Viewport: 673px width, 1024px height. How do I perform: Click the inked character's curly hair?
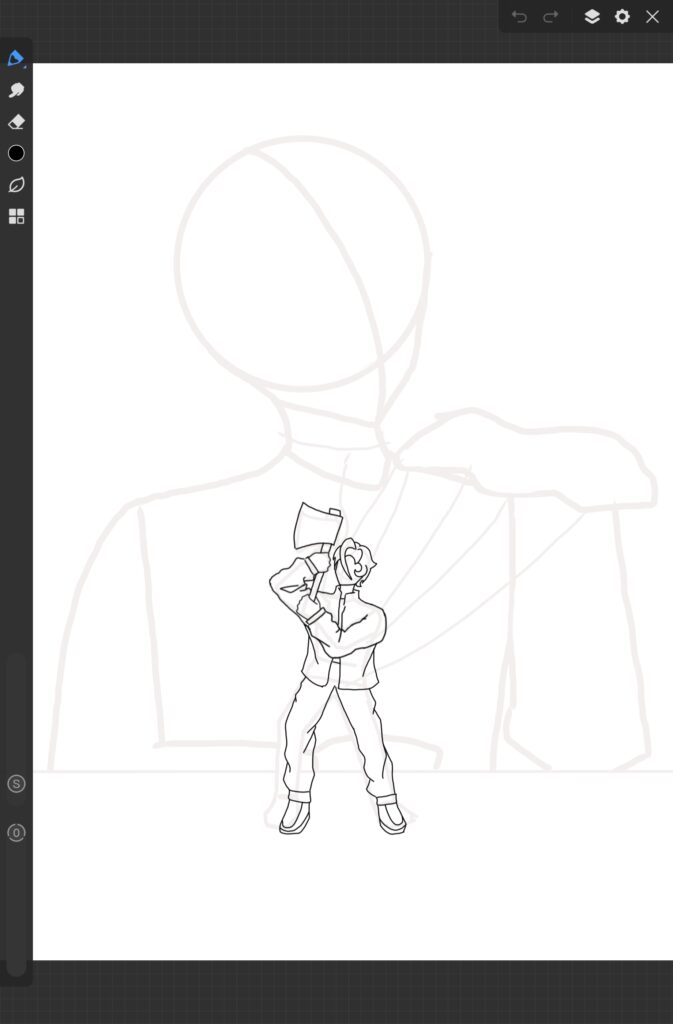354,560
